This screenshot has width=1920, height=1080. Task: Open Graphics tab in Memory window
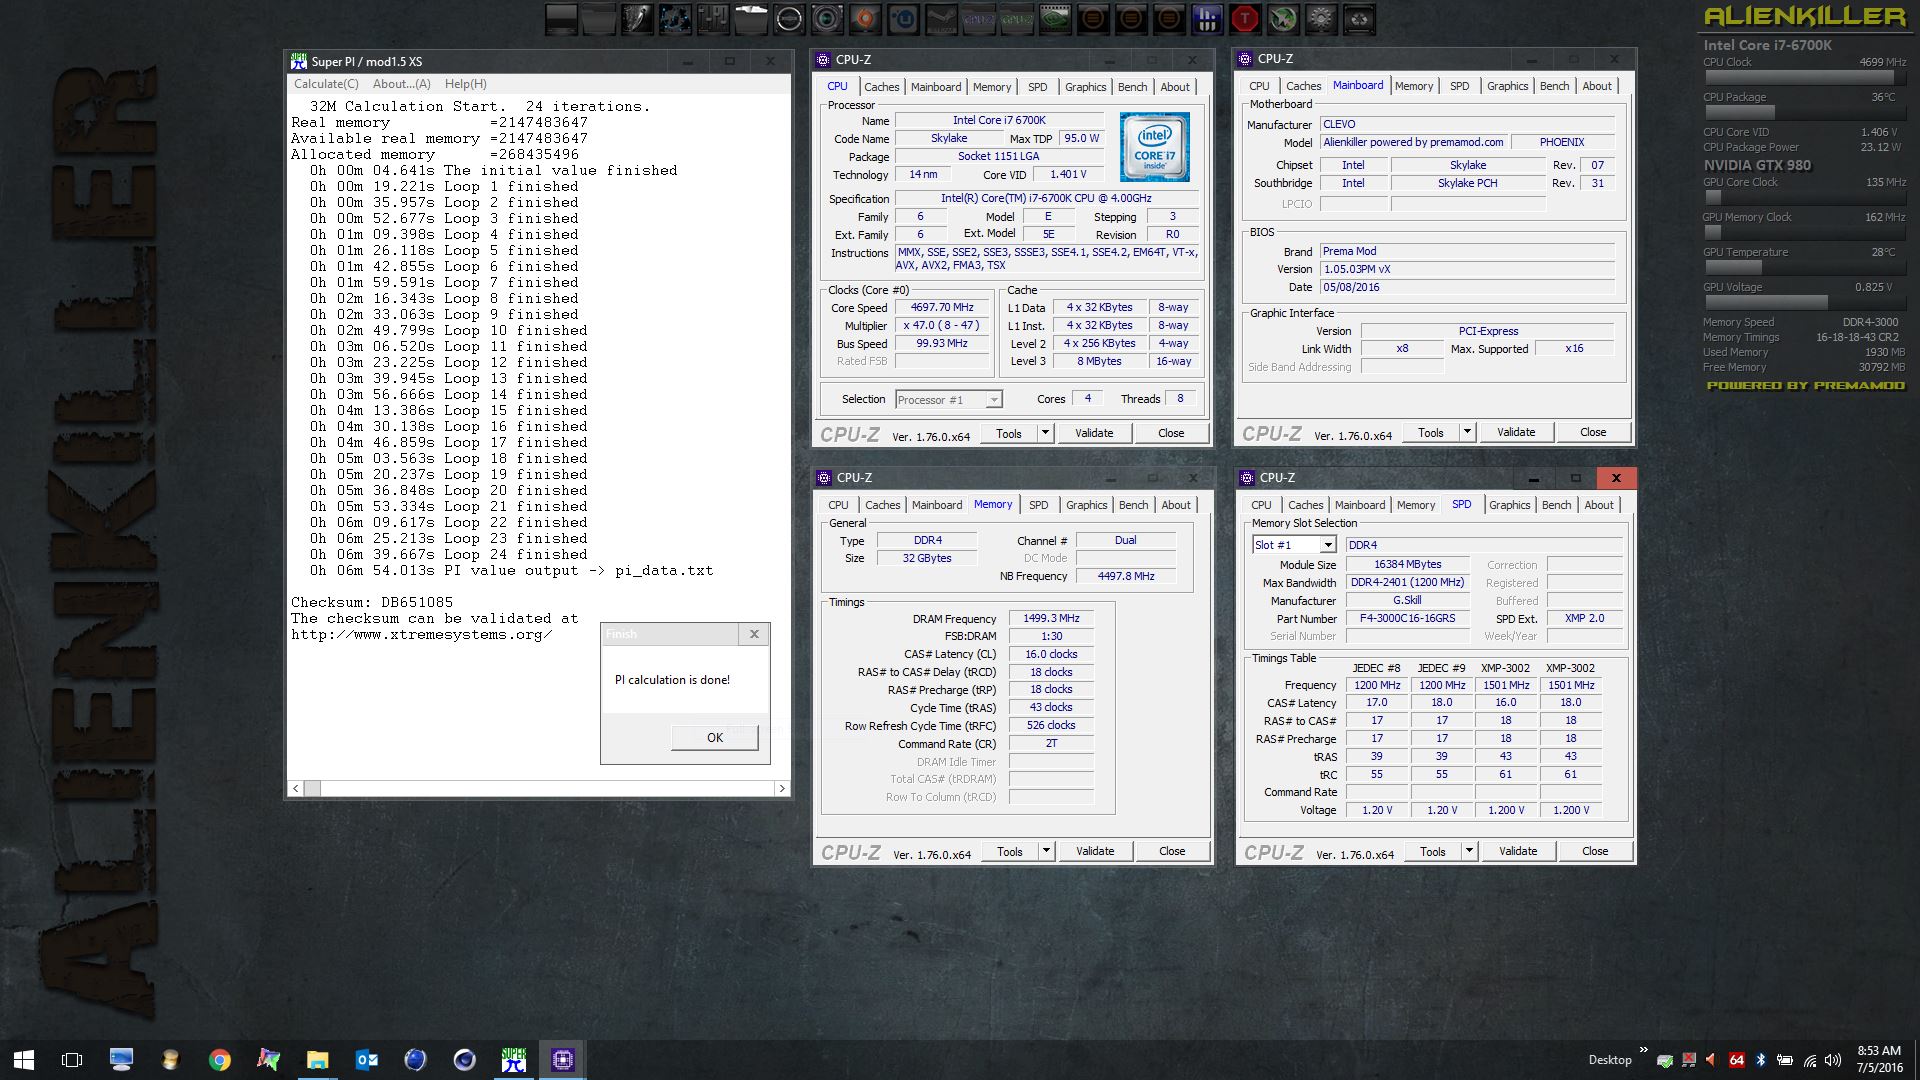pyautogui.click(x=1086, y=505)
